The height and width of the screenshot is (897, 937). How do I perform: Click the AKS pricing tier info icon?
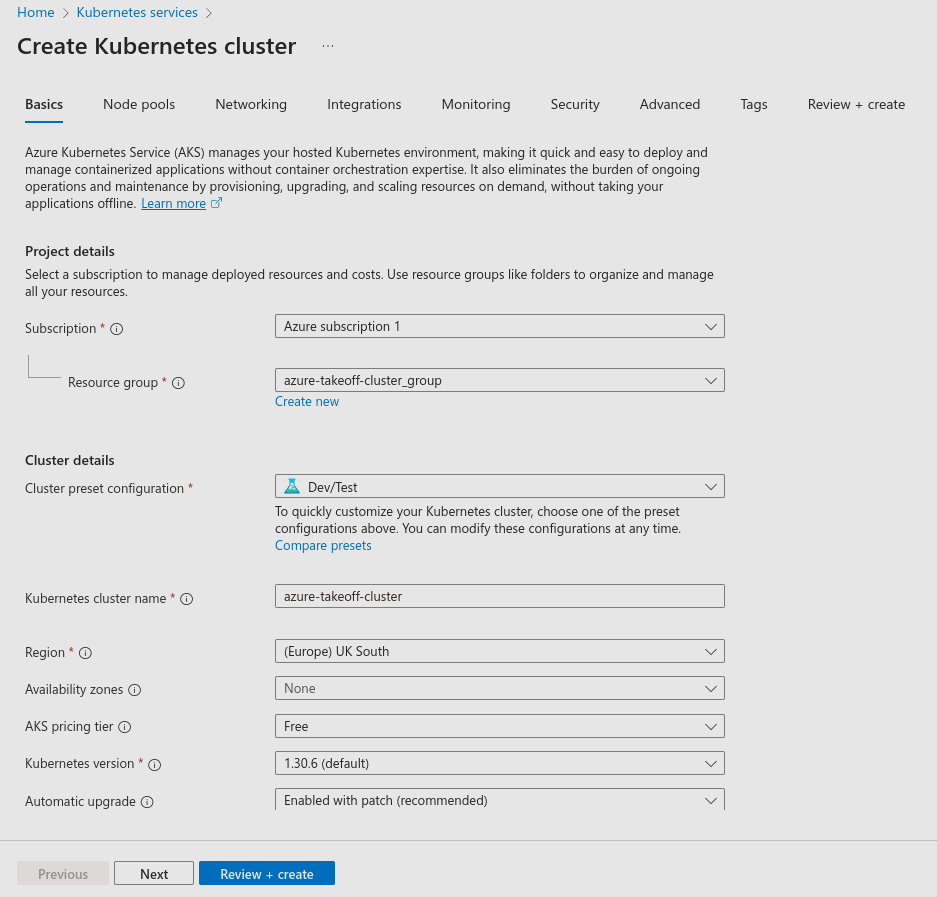click(124, 727)
